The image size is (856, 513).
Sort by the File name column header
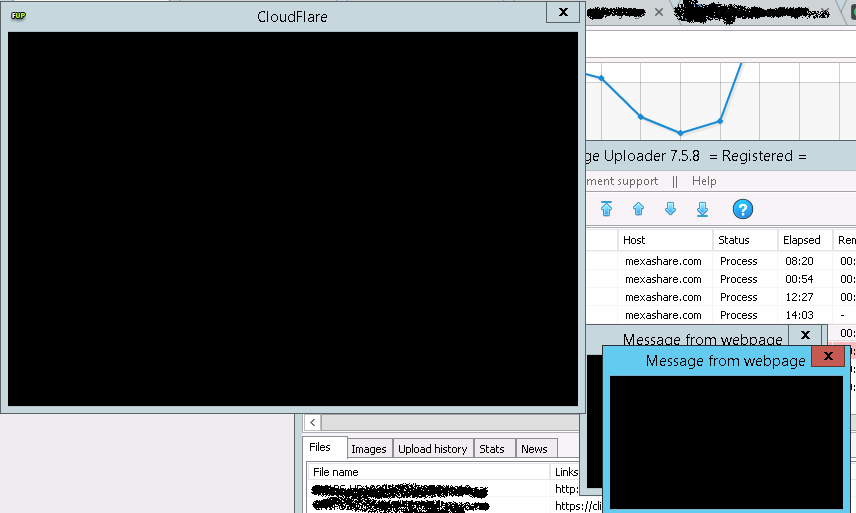pos(429,472)
